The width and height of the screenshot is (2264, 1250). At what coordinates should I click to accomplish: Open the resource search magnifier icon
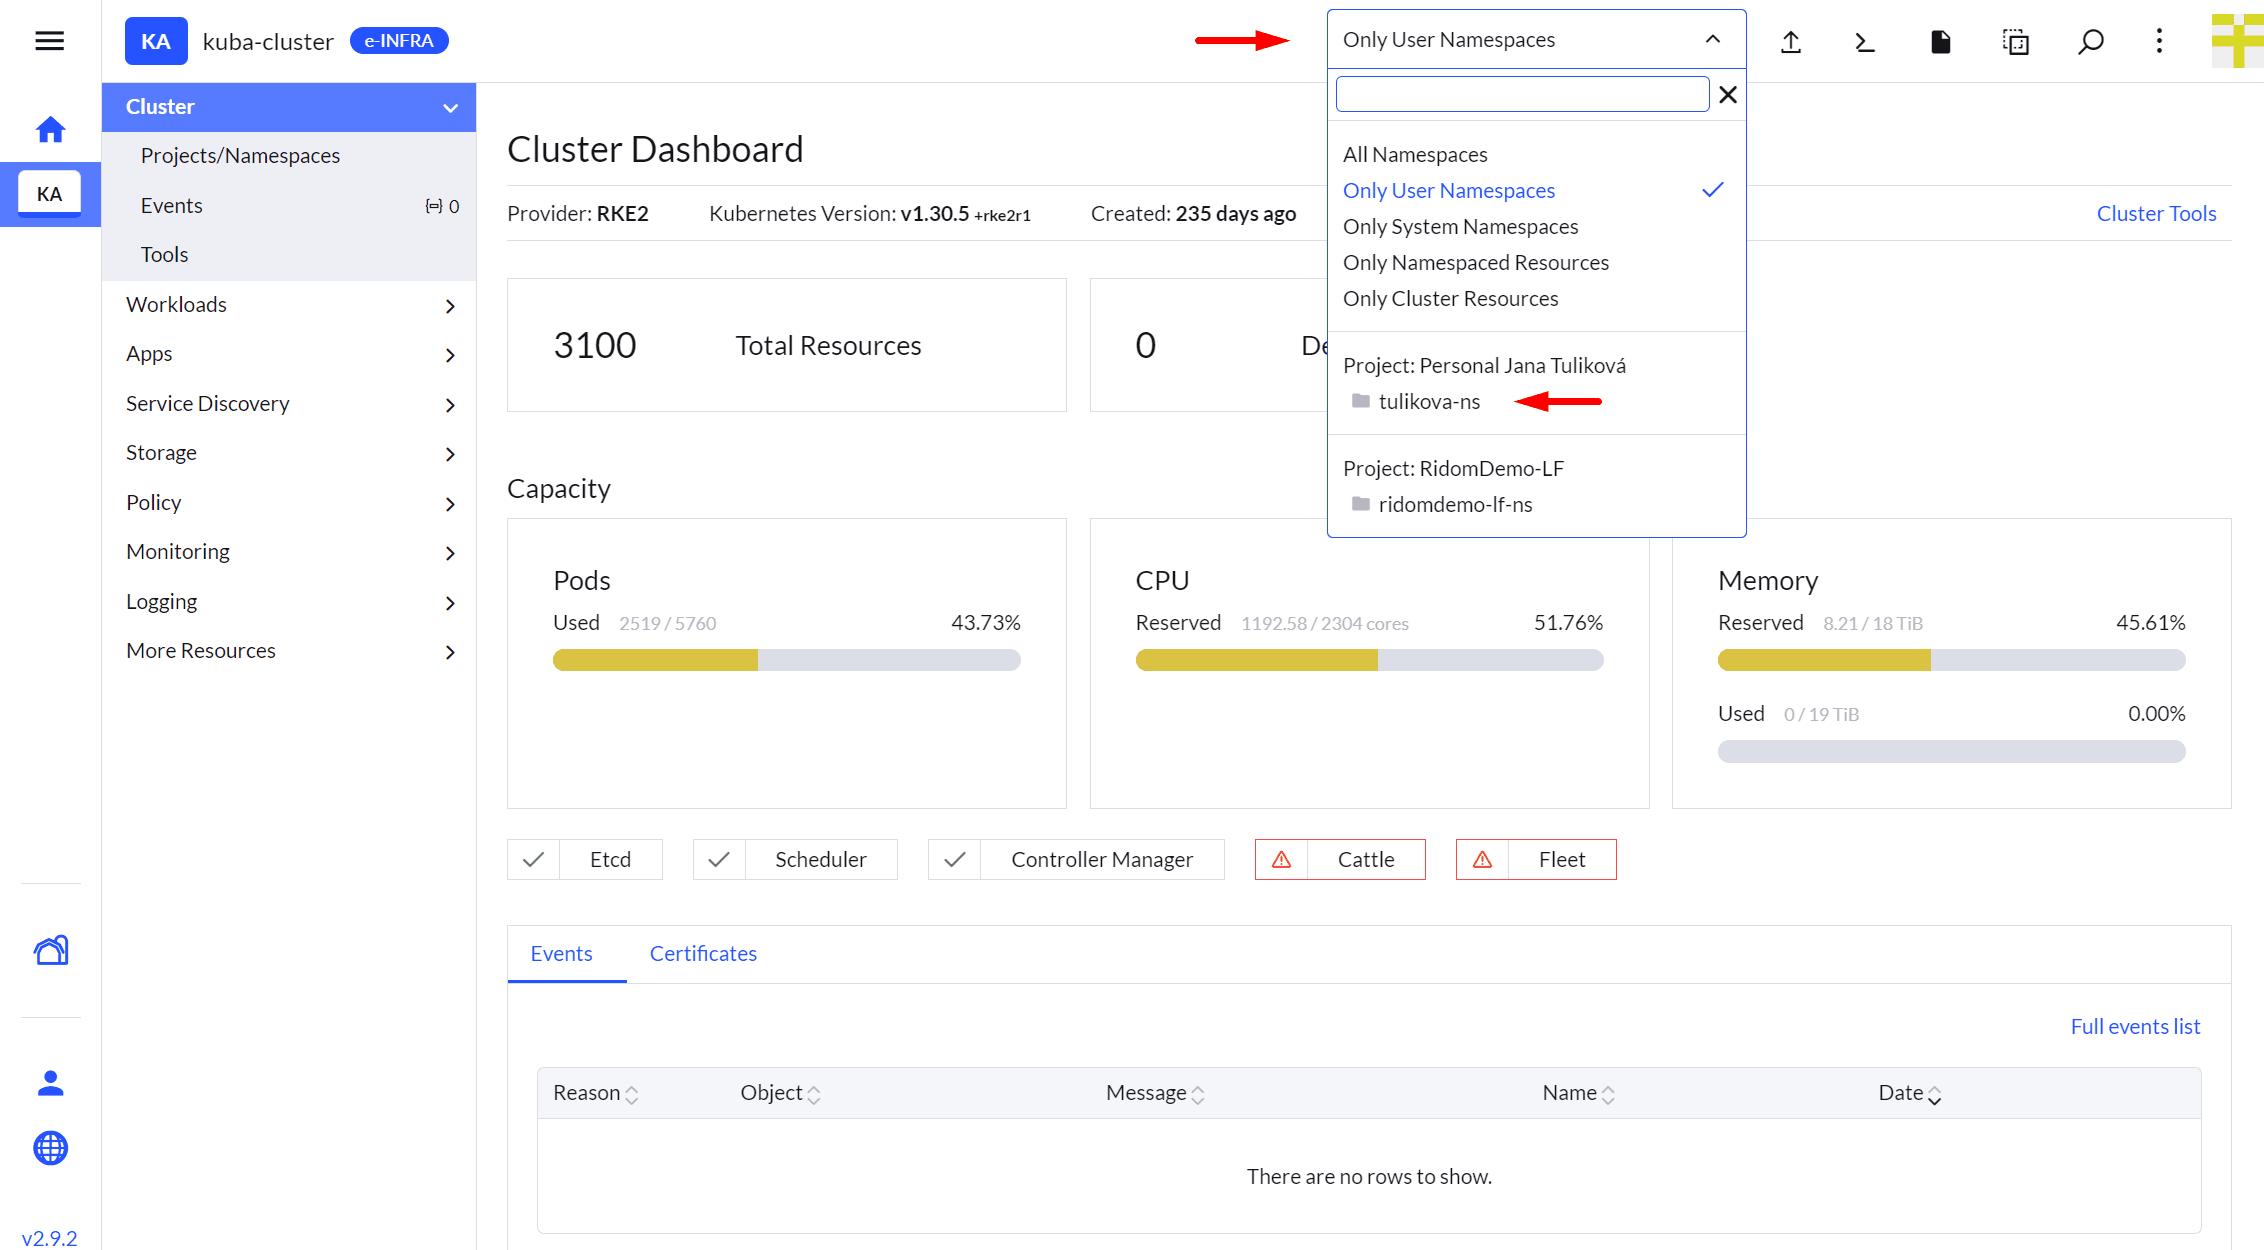click(x=2090, y=41)
